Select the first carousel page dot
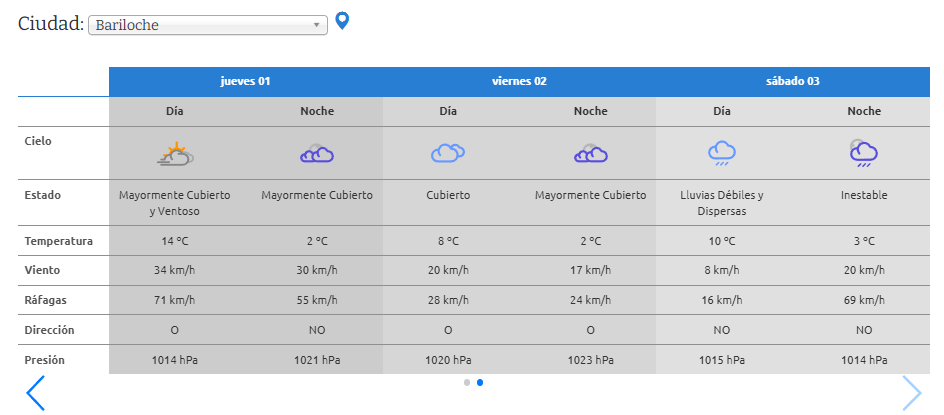The height and width of the screenshot is (415, 944). coord(467,382)
